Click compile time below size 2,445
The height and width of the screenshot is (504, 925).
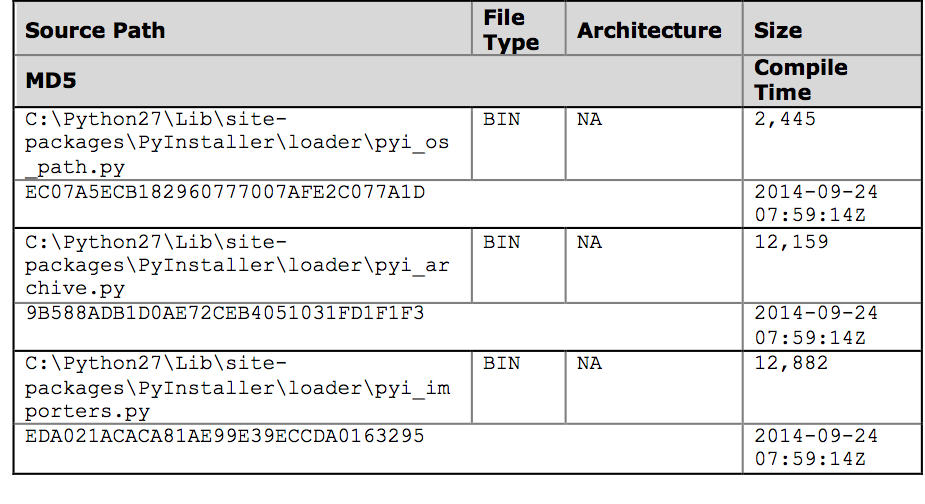[816, 204]
